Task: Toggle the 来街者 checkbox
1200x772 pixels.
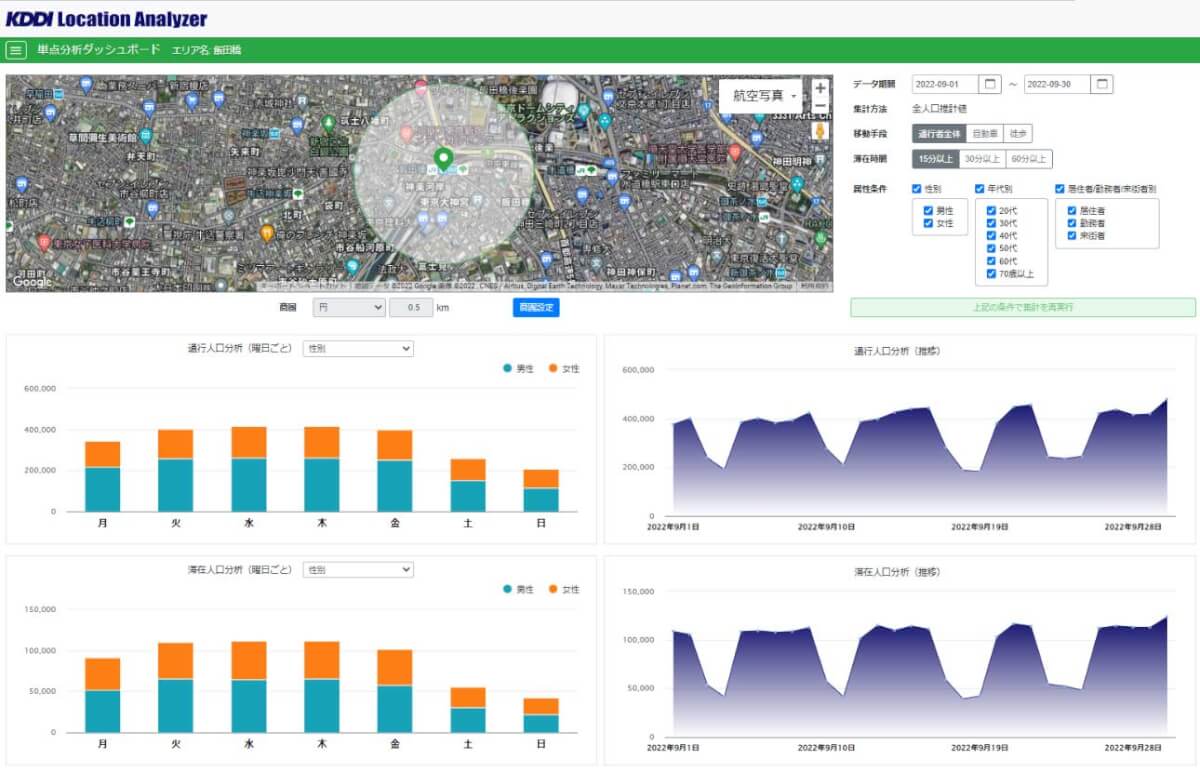Action: (1071, 236)
